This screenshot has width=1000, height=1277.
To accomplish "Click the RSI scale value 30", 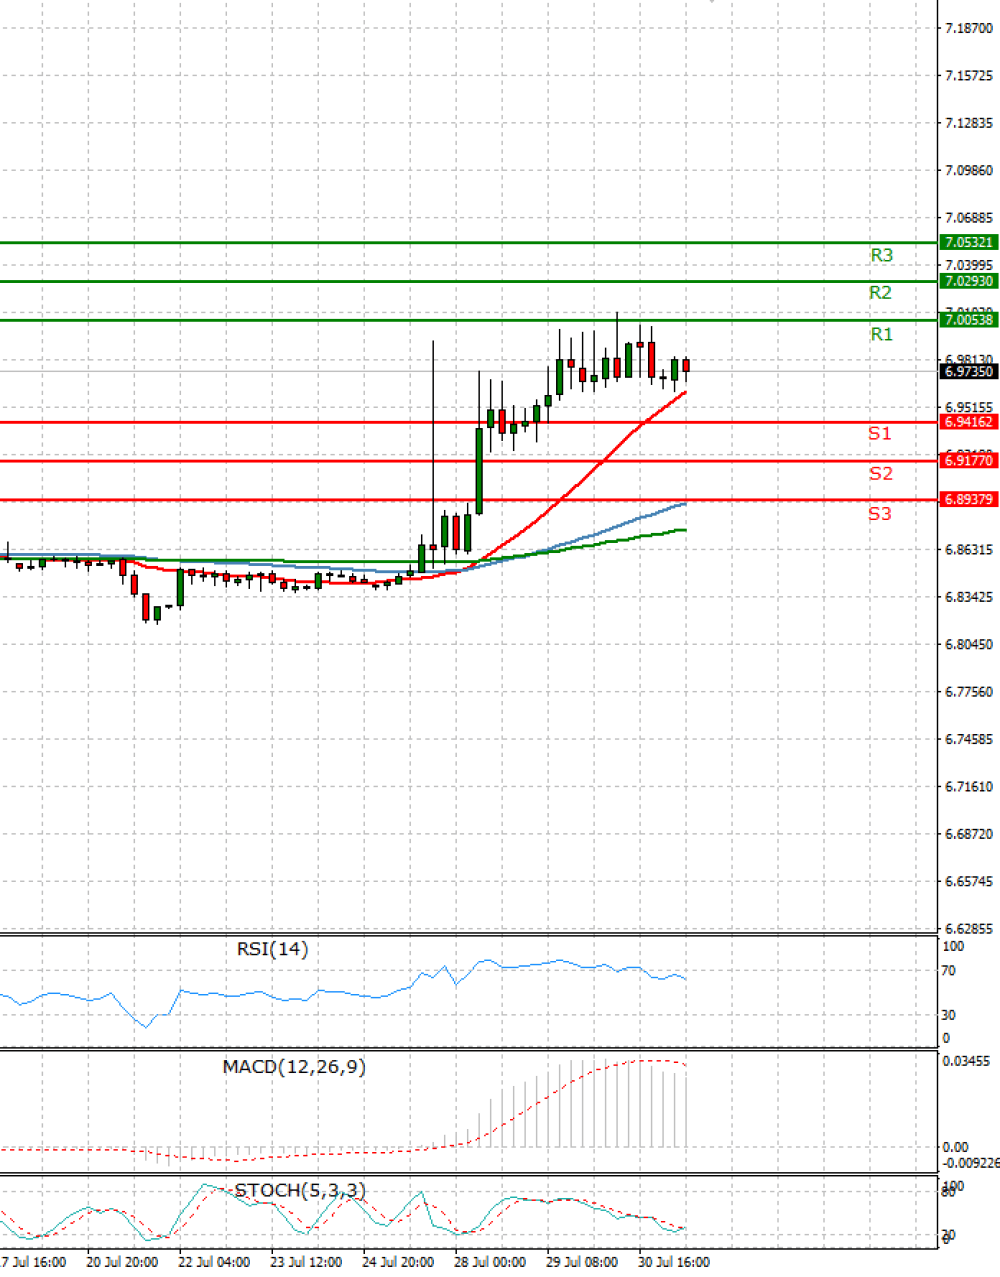I will (948, 1014).
